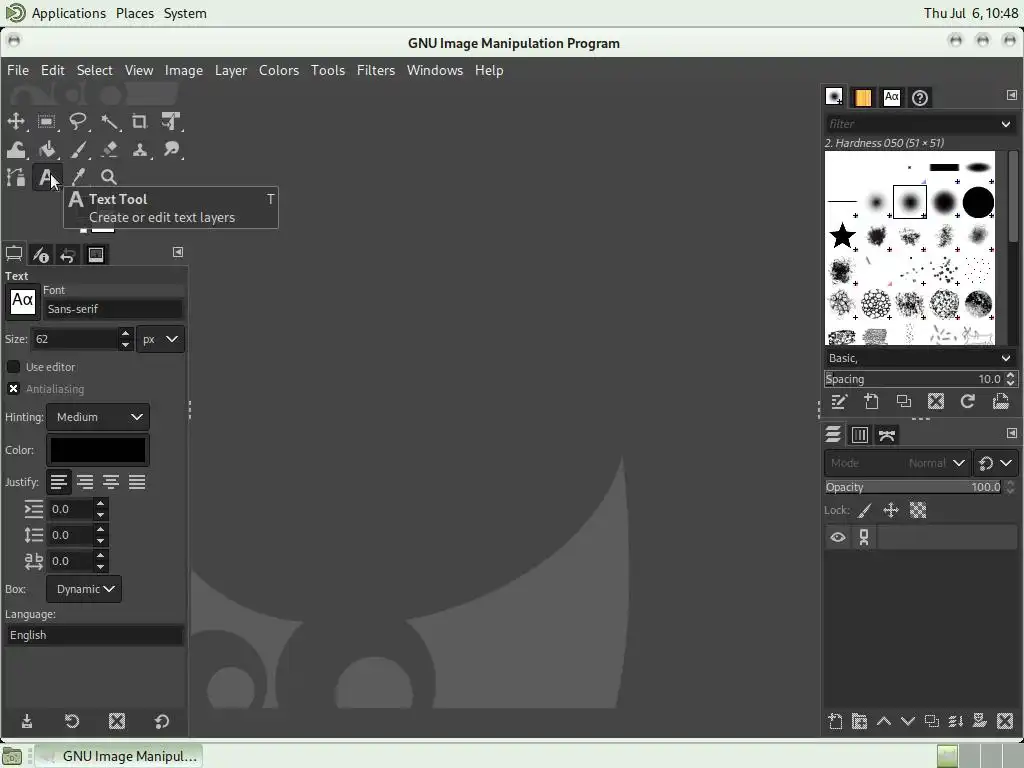Switch to the Patterns tab
This screenshot has width=1024, height=768.
[863, 97]
